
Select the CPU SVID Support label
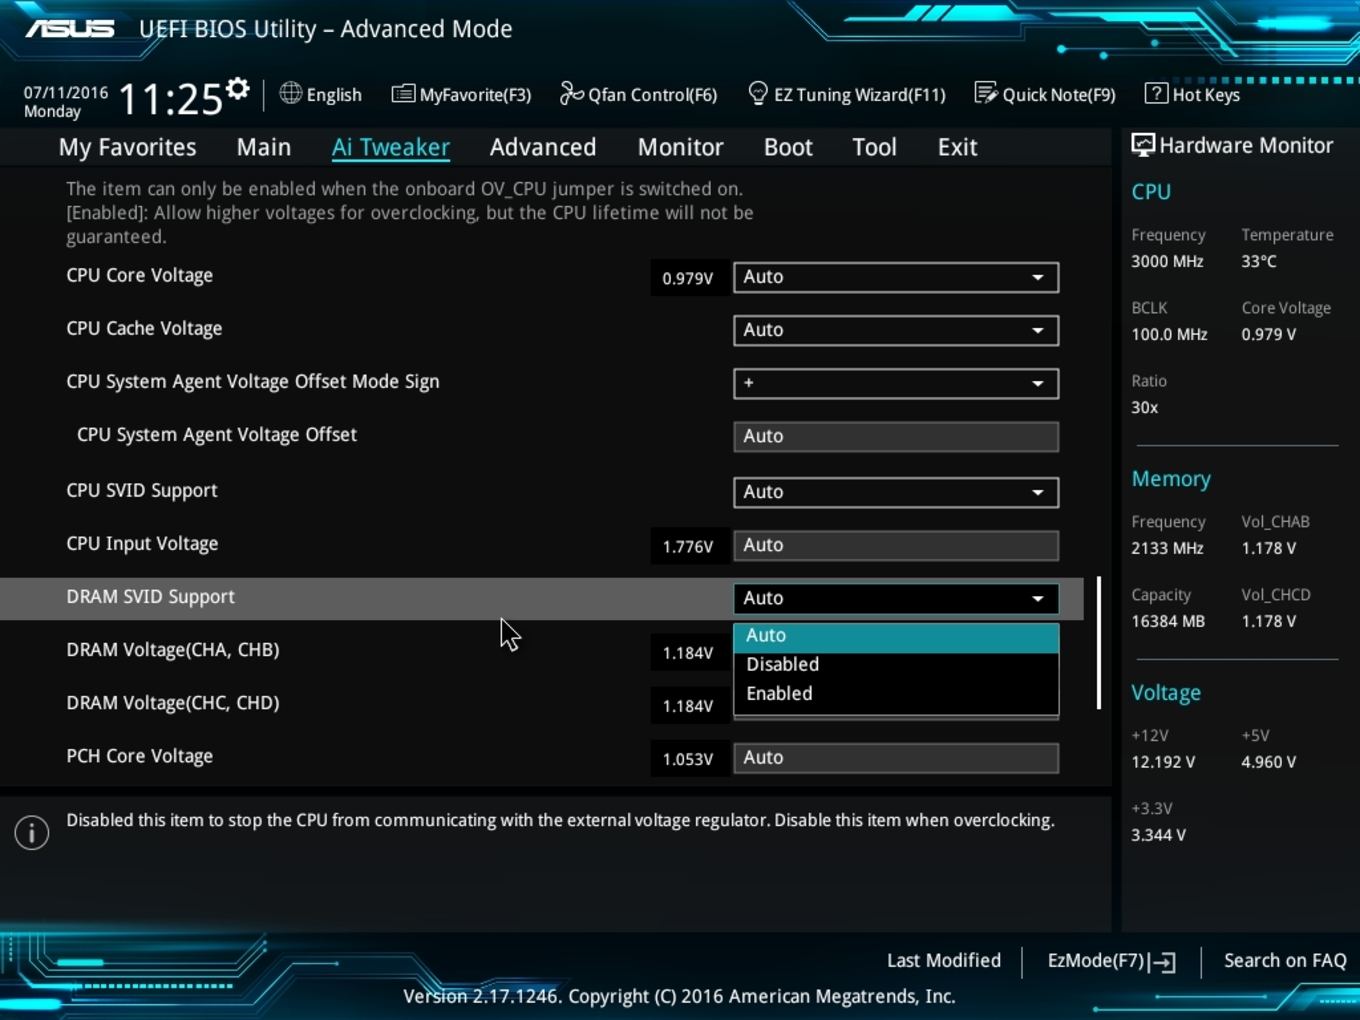coord(142,491)
